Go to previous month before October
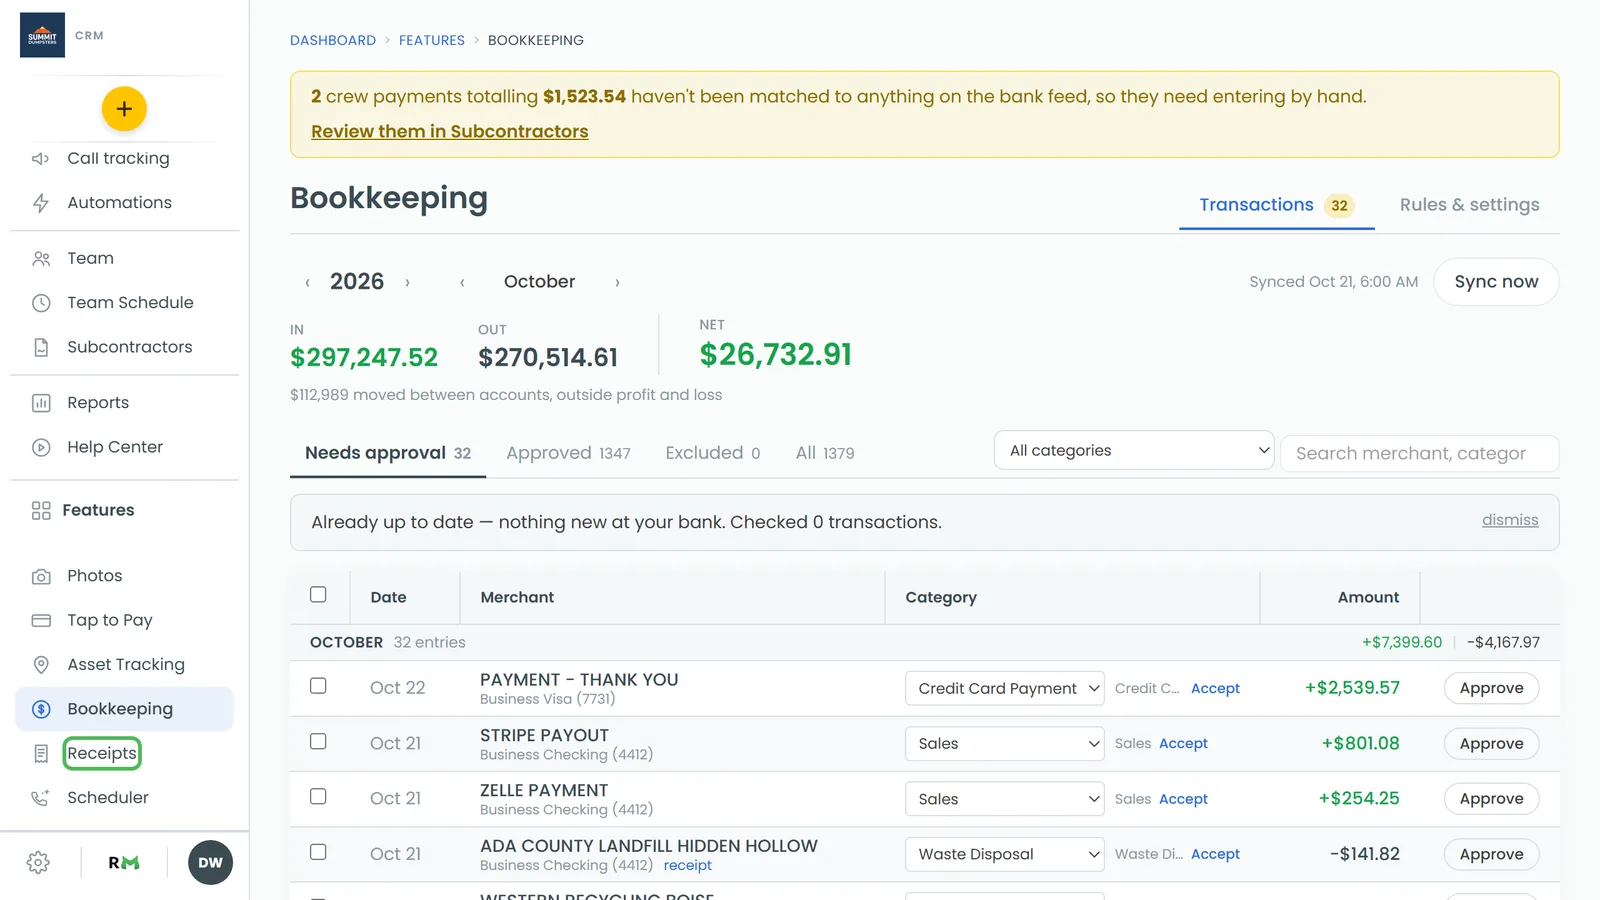This screenshot has height=900, width=1600. 462,283
